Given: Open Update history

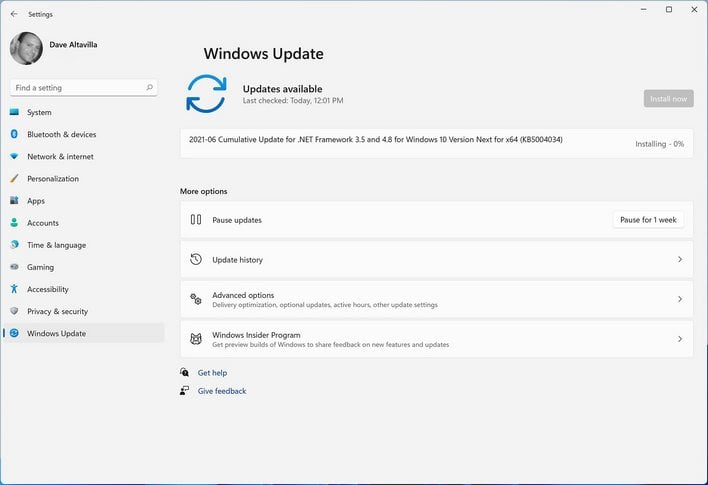Looking at the screenshot, I should pos(436,259).
